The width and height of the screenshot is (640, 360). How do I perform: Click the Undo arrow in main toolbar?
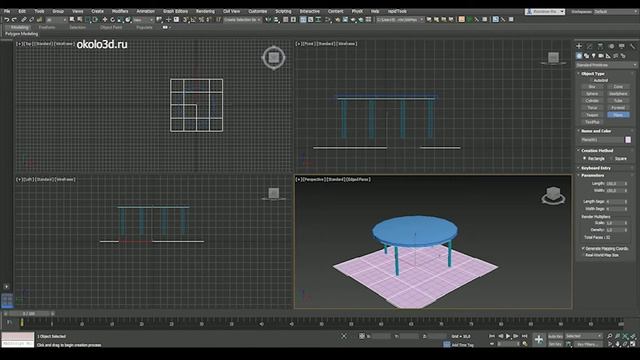[x=7, y=20]
